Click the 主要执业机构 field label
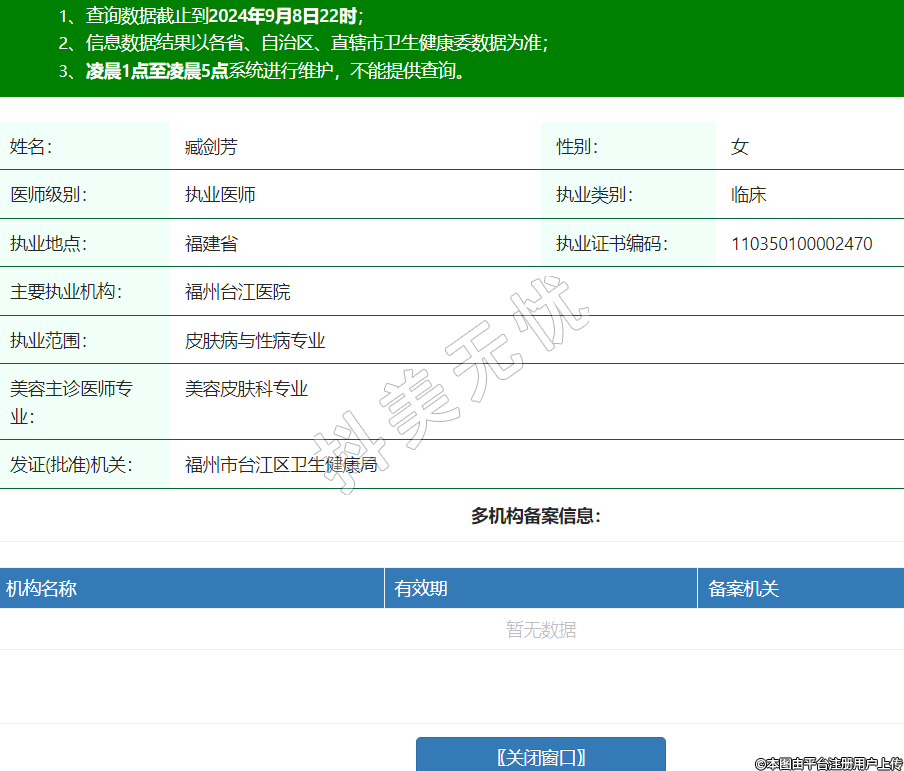Viewport: 904px width, 771px height. click(x=65, y=292)
